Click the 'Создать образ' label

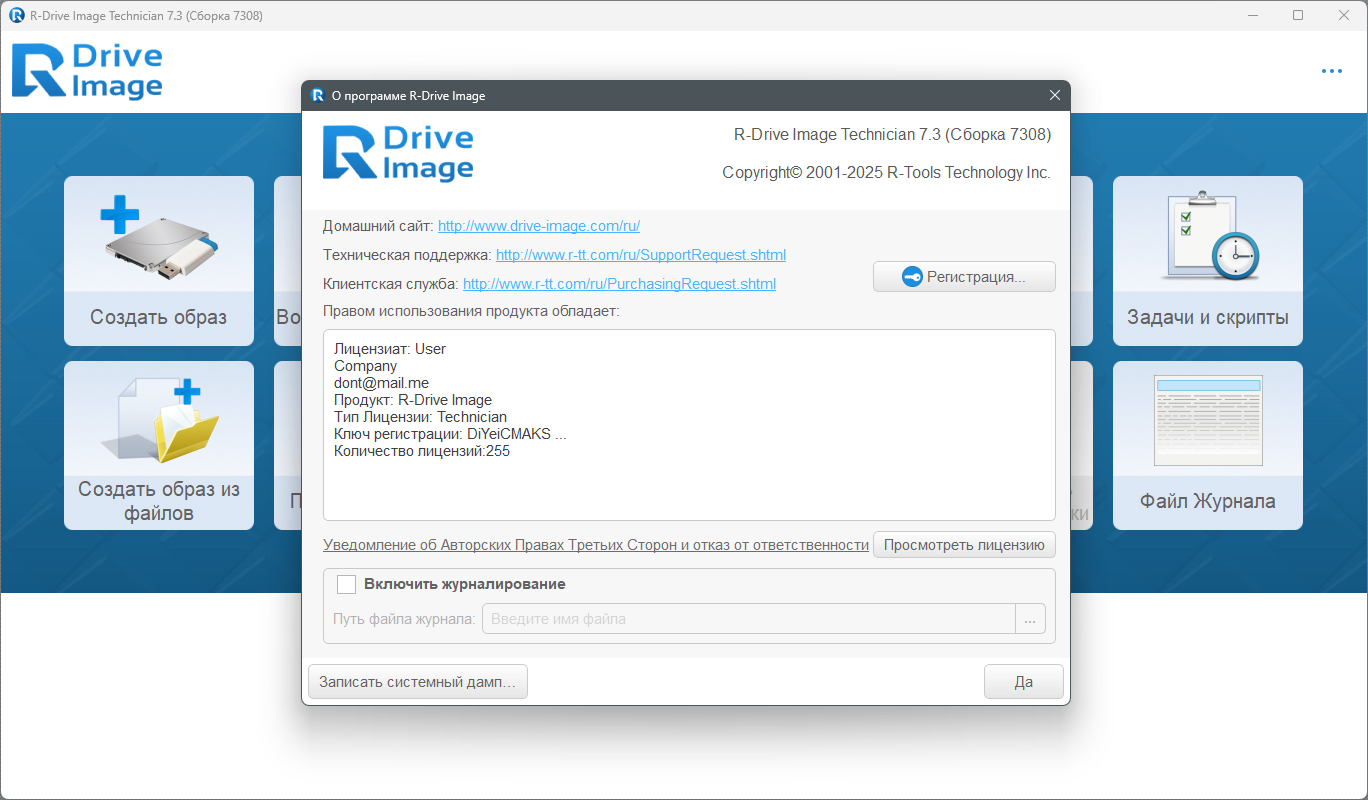159,317
